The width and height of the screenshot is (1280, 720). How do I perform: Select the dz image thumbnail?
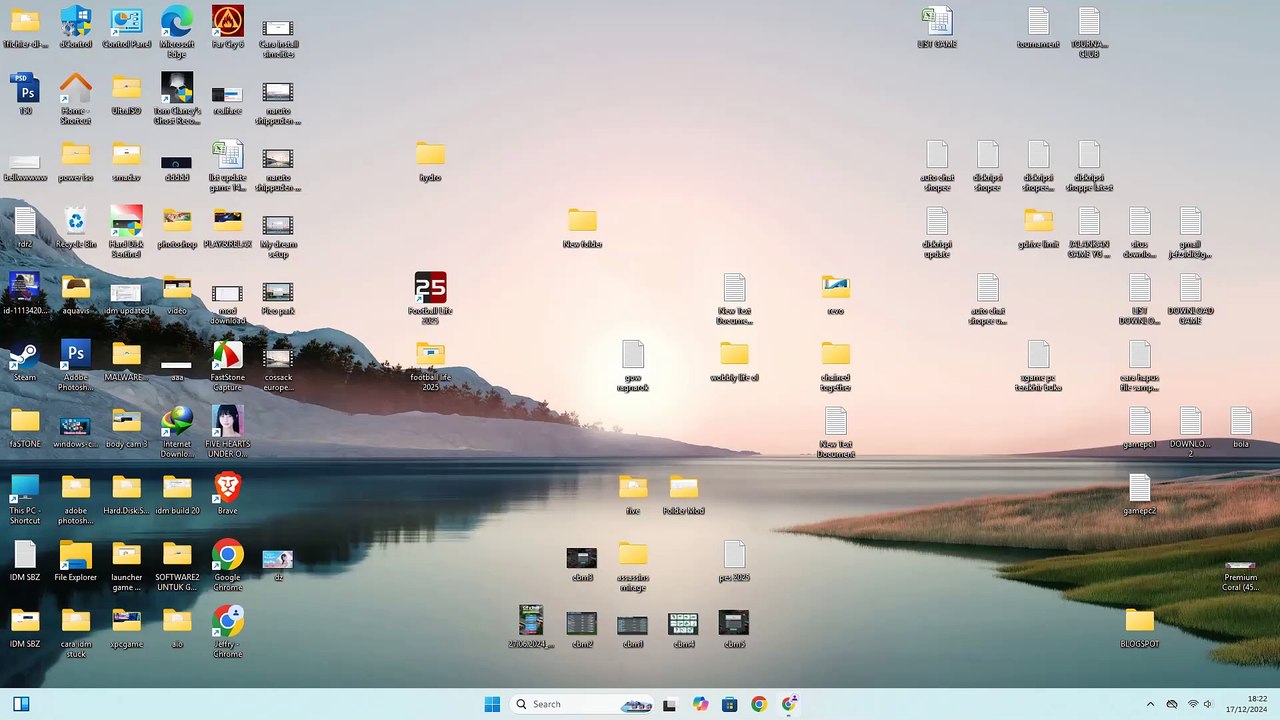(278, 564)
